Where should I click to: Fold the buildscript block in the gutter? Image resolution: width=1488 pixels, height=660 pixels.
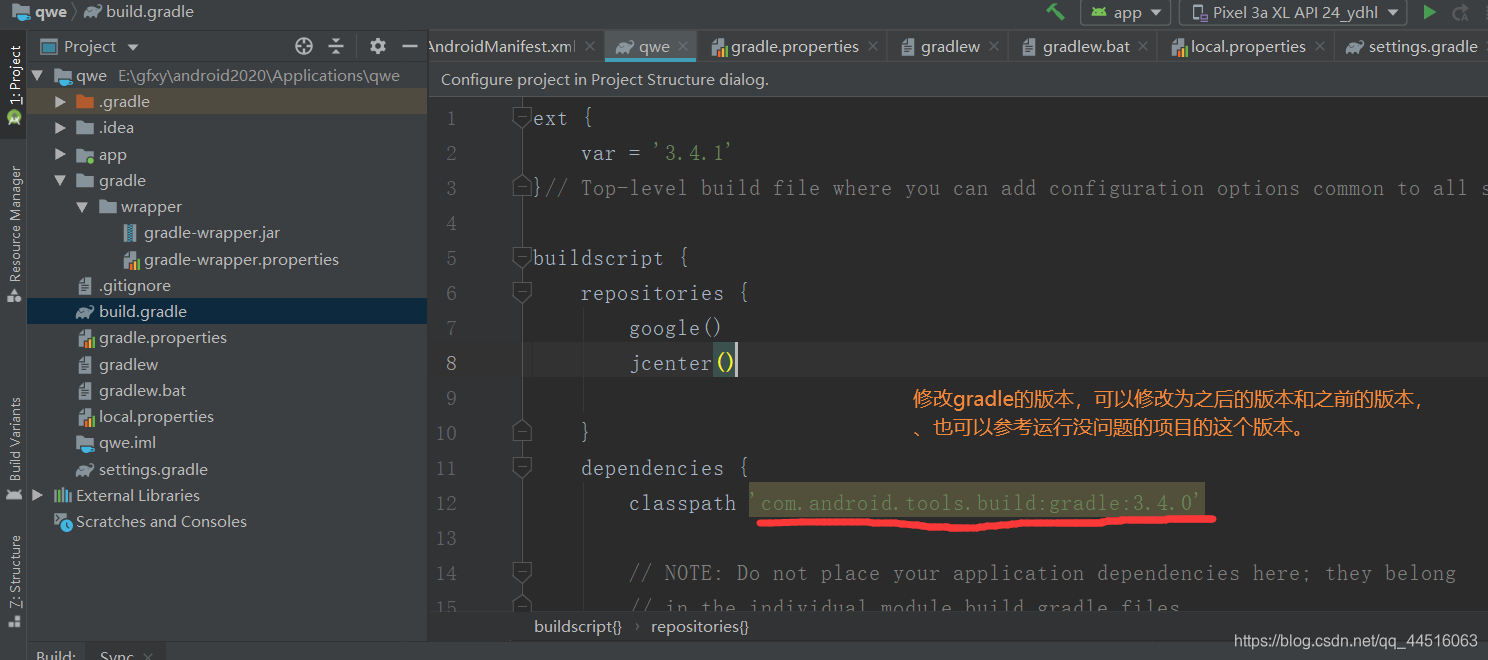pos(521,257)
